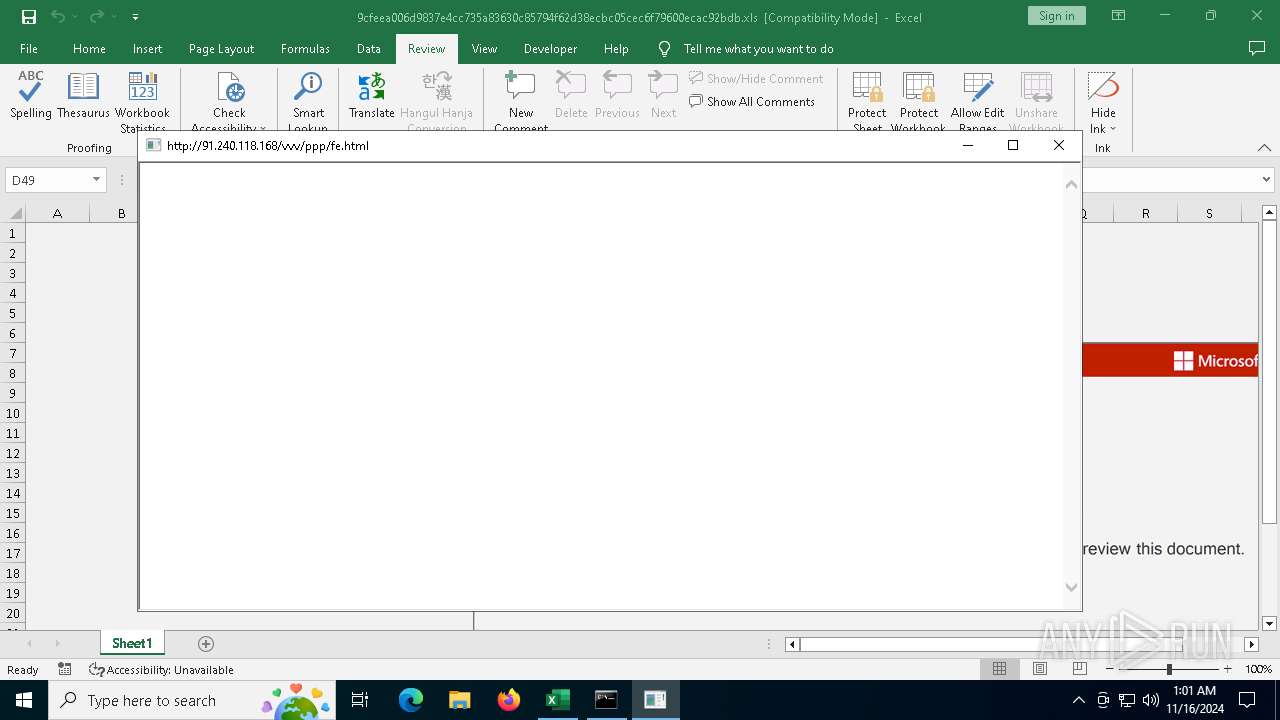Open the Help tab
Viewport: 1280px width, 720px height.
616,49
